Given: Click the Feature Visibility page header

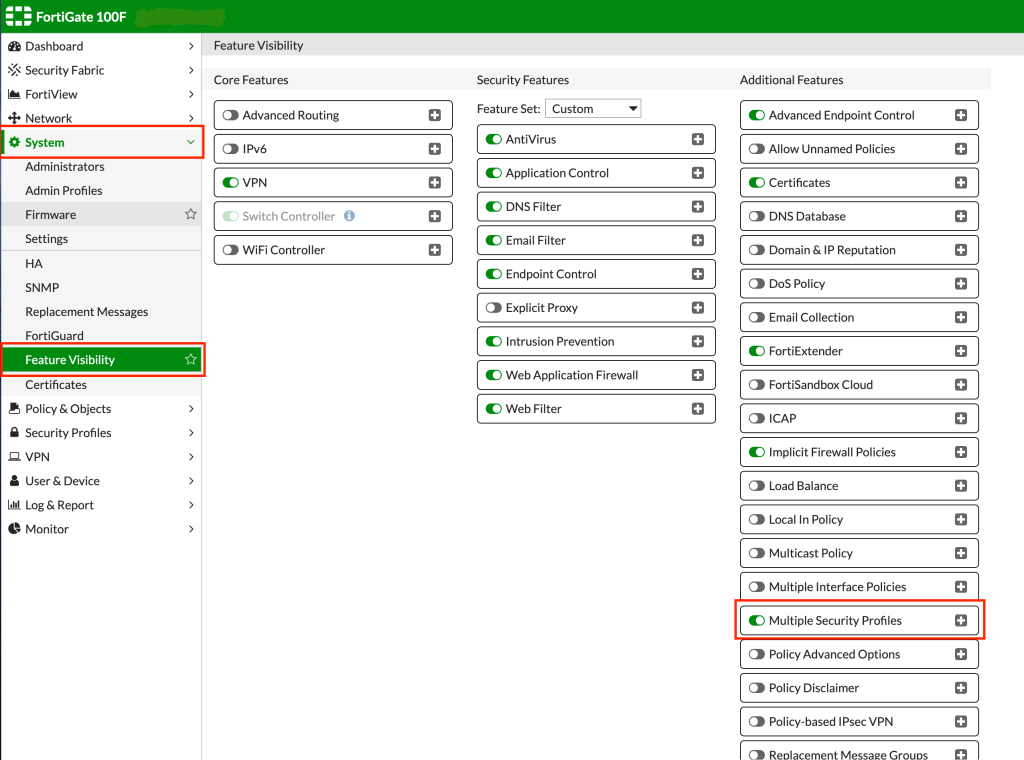Looking at the screenshot, I should 259,45.
